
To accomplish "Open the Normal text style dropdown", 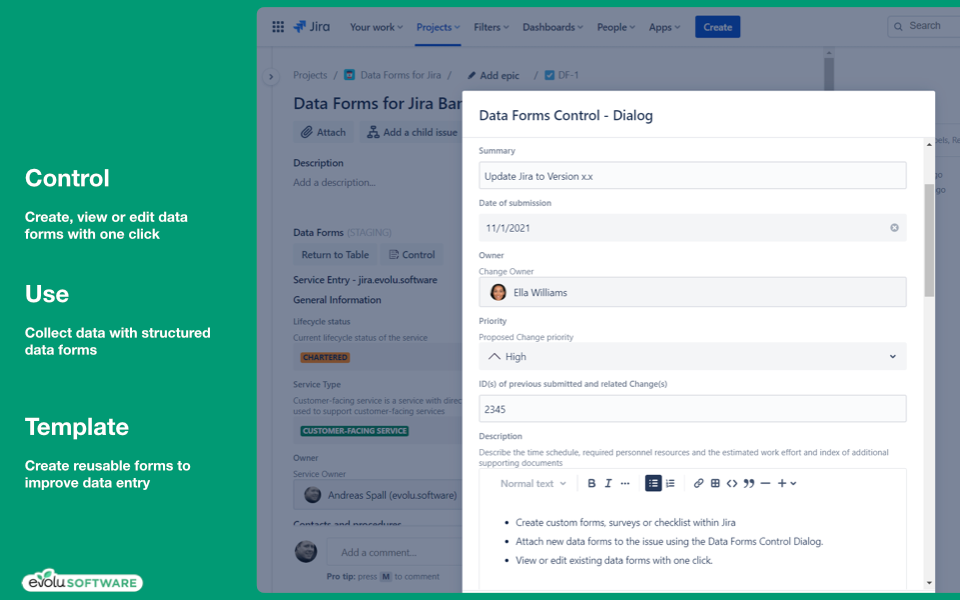I will tap(533, 483).
